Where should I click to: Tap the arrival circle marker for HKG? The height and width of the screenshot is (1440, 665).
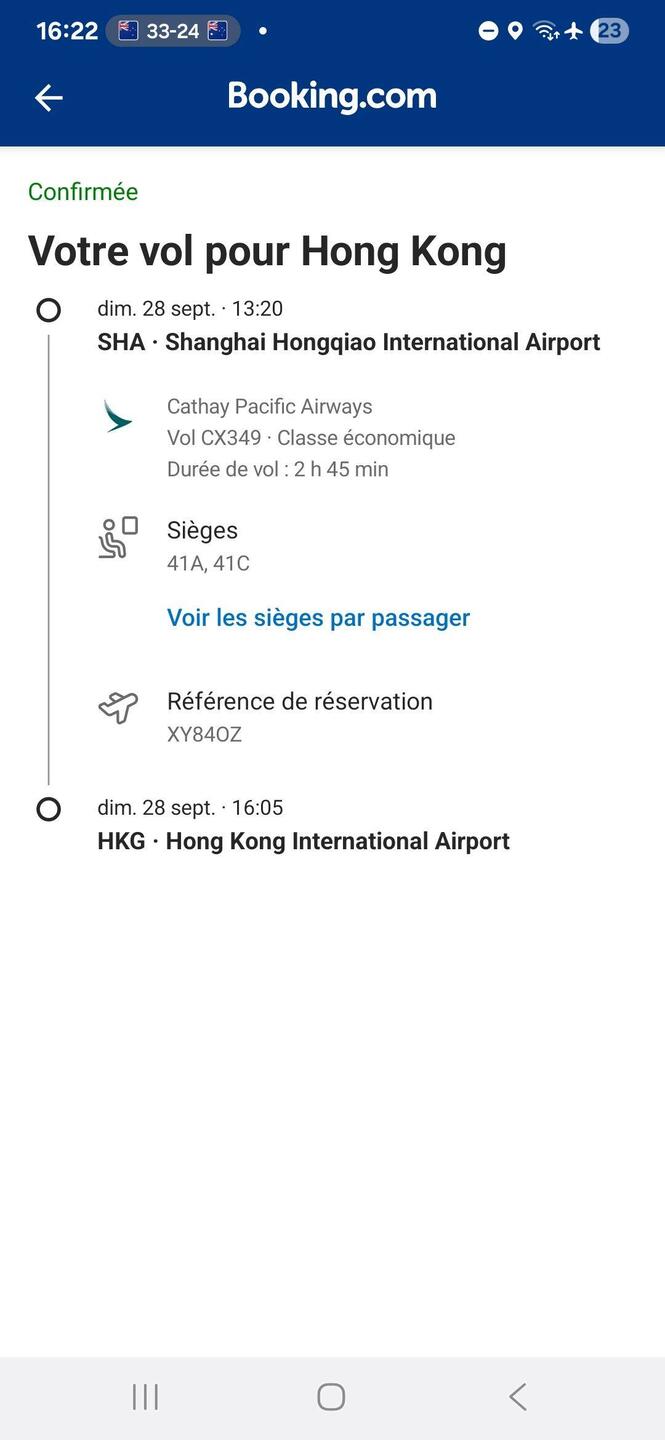49,809
